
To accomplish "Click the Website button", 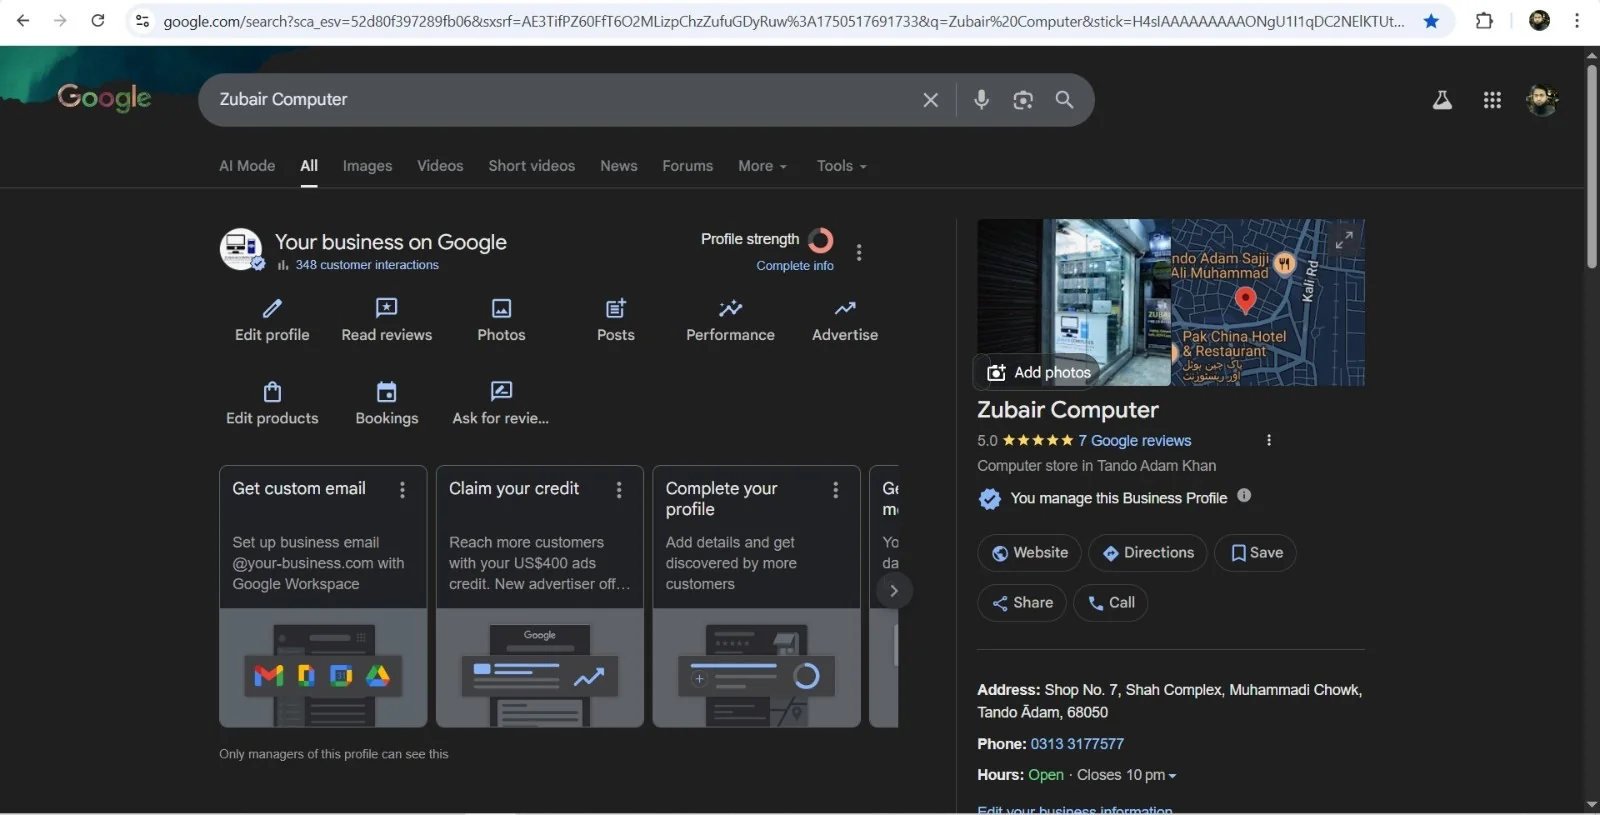I will [x=1029, y=553].
